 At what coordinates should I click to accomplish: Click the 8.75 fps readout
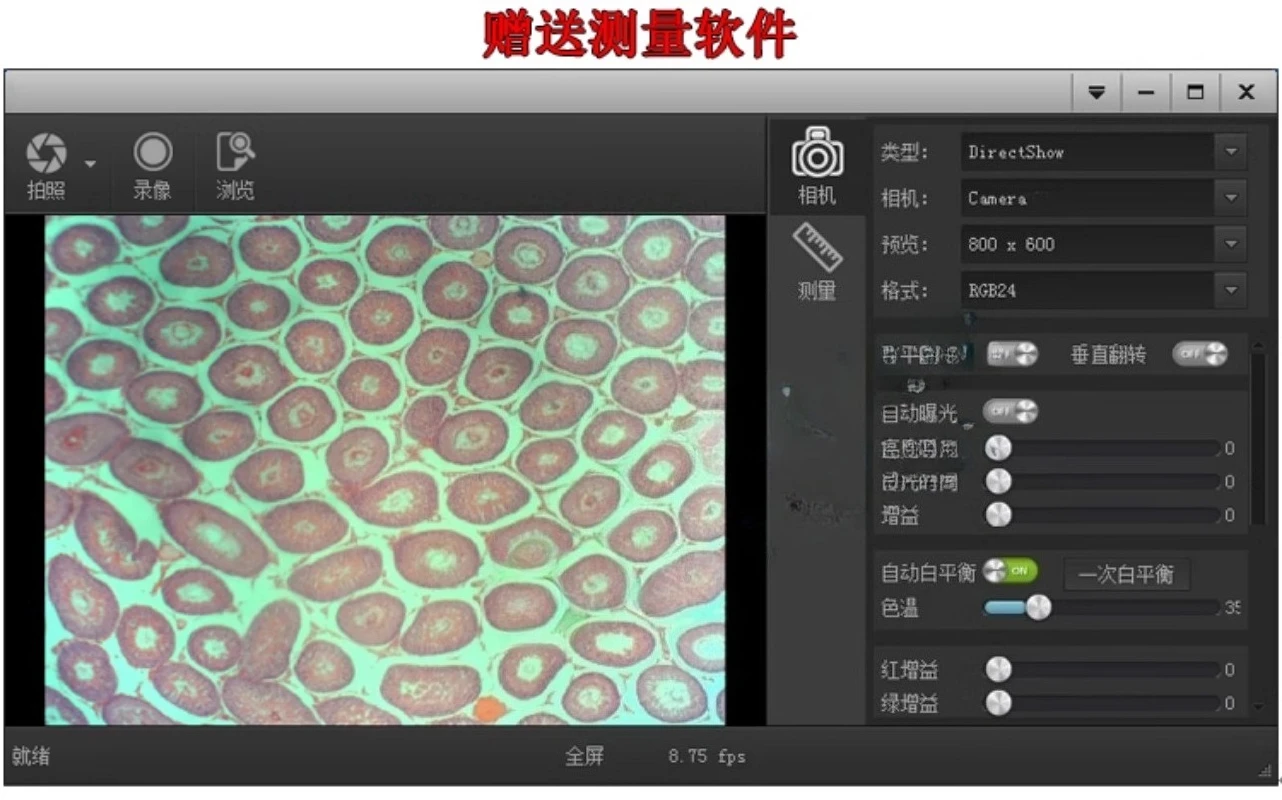(x=707, y=757)
